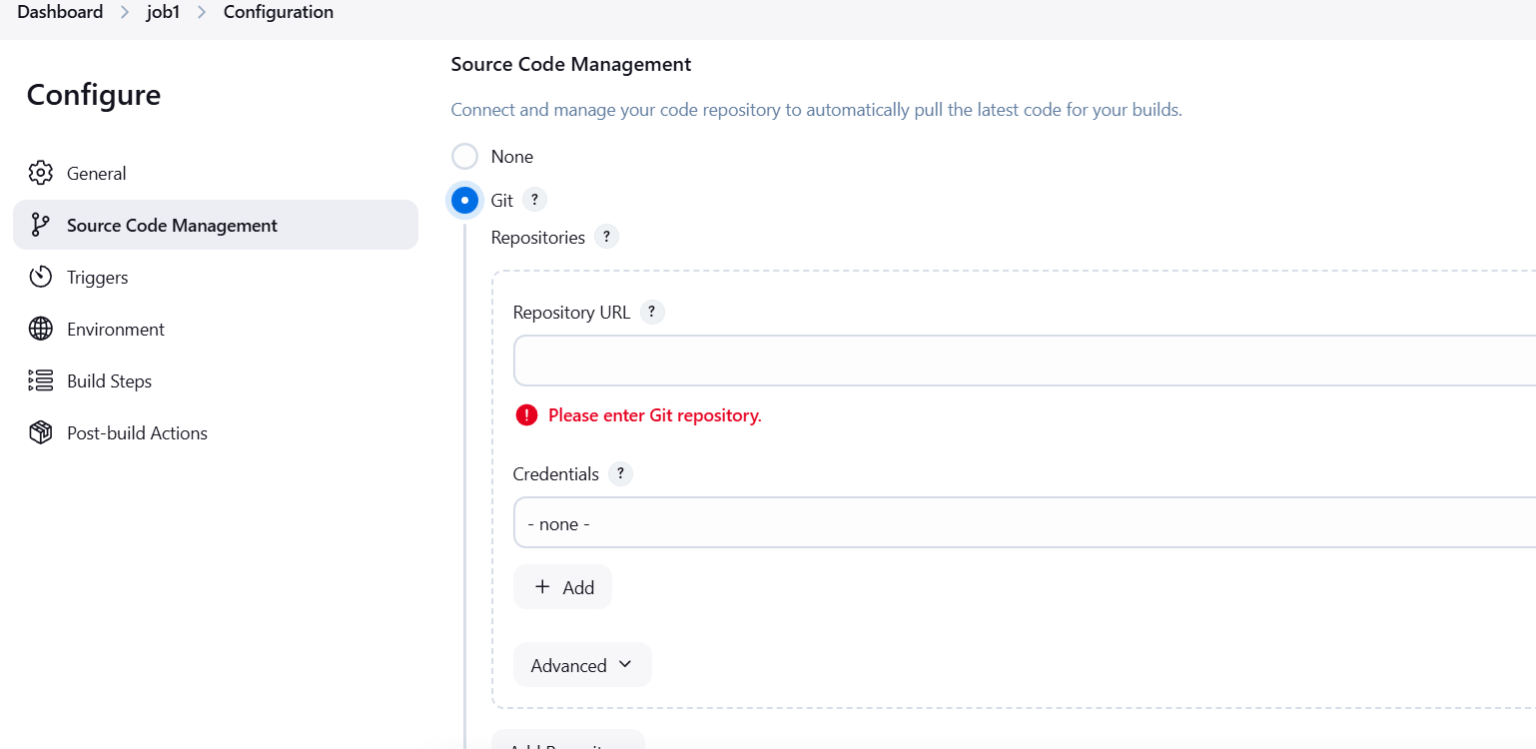Image resolution: width=1536 pixels, height=749 pixels.
Task: Click the Post-build Actions package icon
Action: pos(40,432)
